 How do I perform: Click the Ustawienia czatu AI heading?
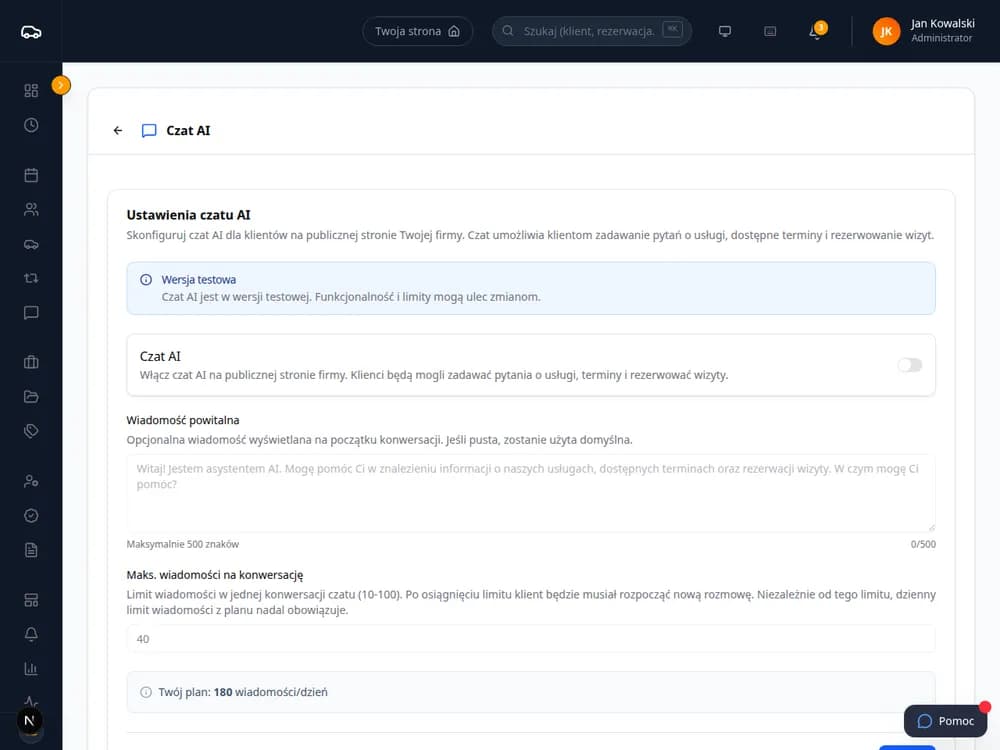click(x=188, y=215)
